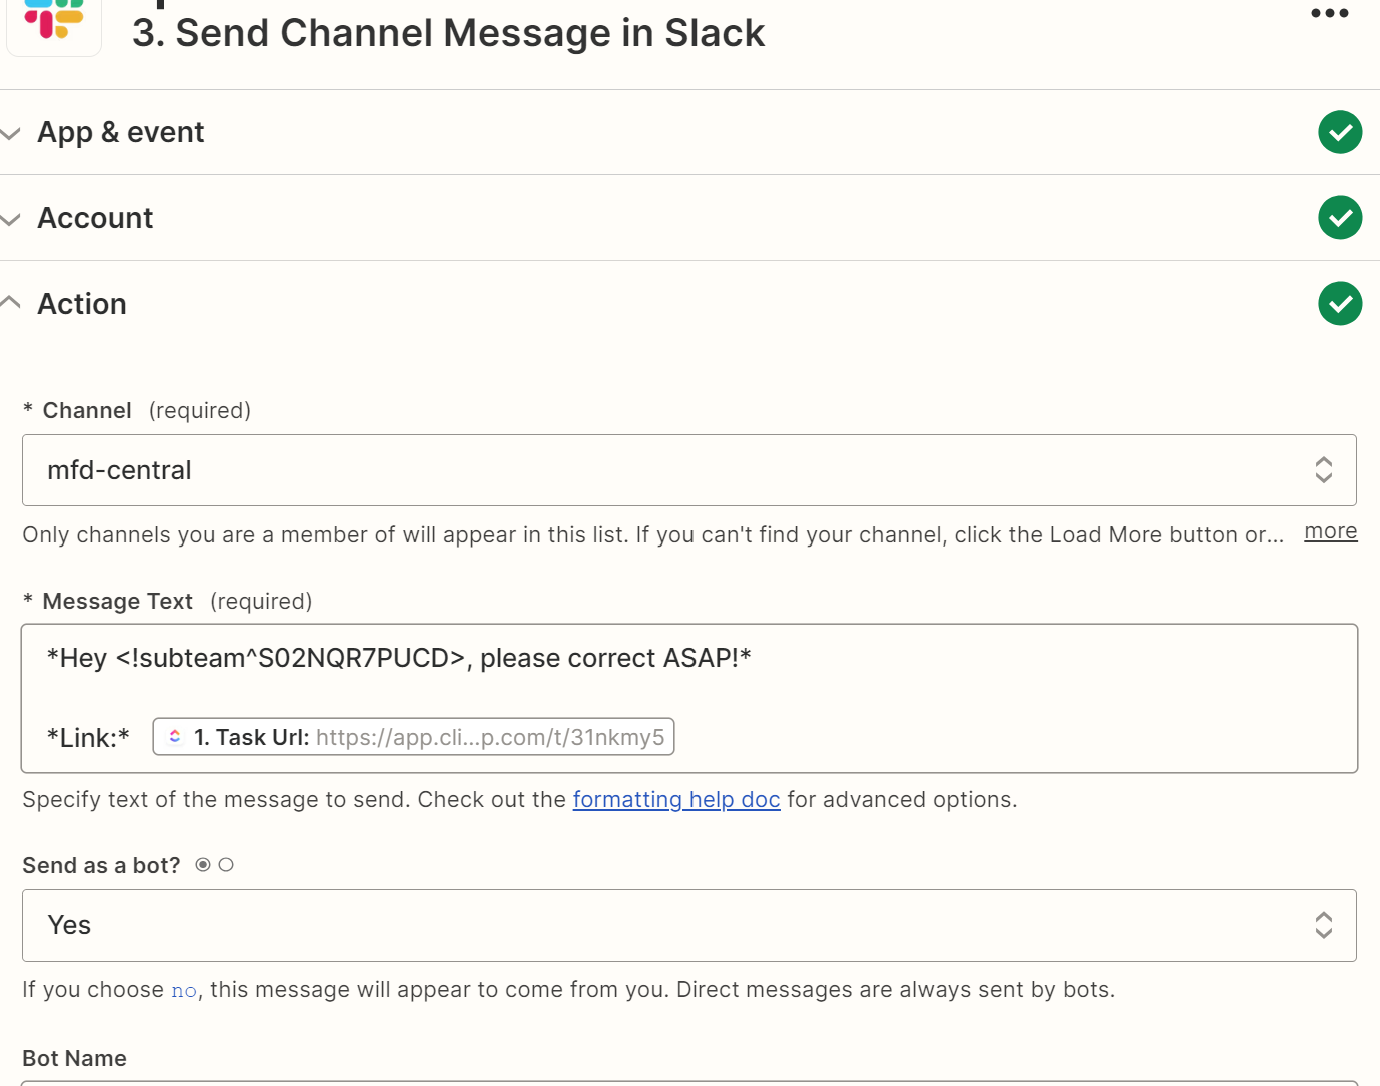
Task: Click the step title Send Channel Message in Slack
Action: 448,33
